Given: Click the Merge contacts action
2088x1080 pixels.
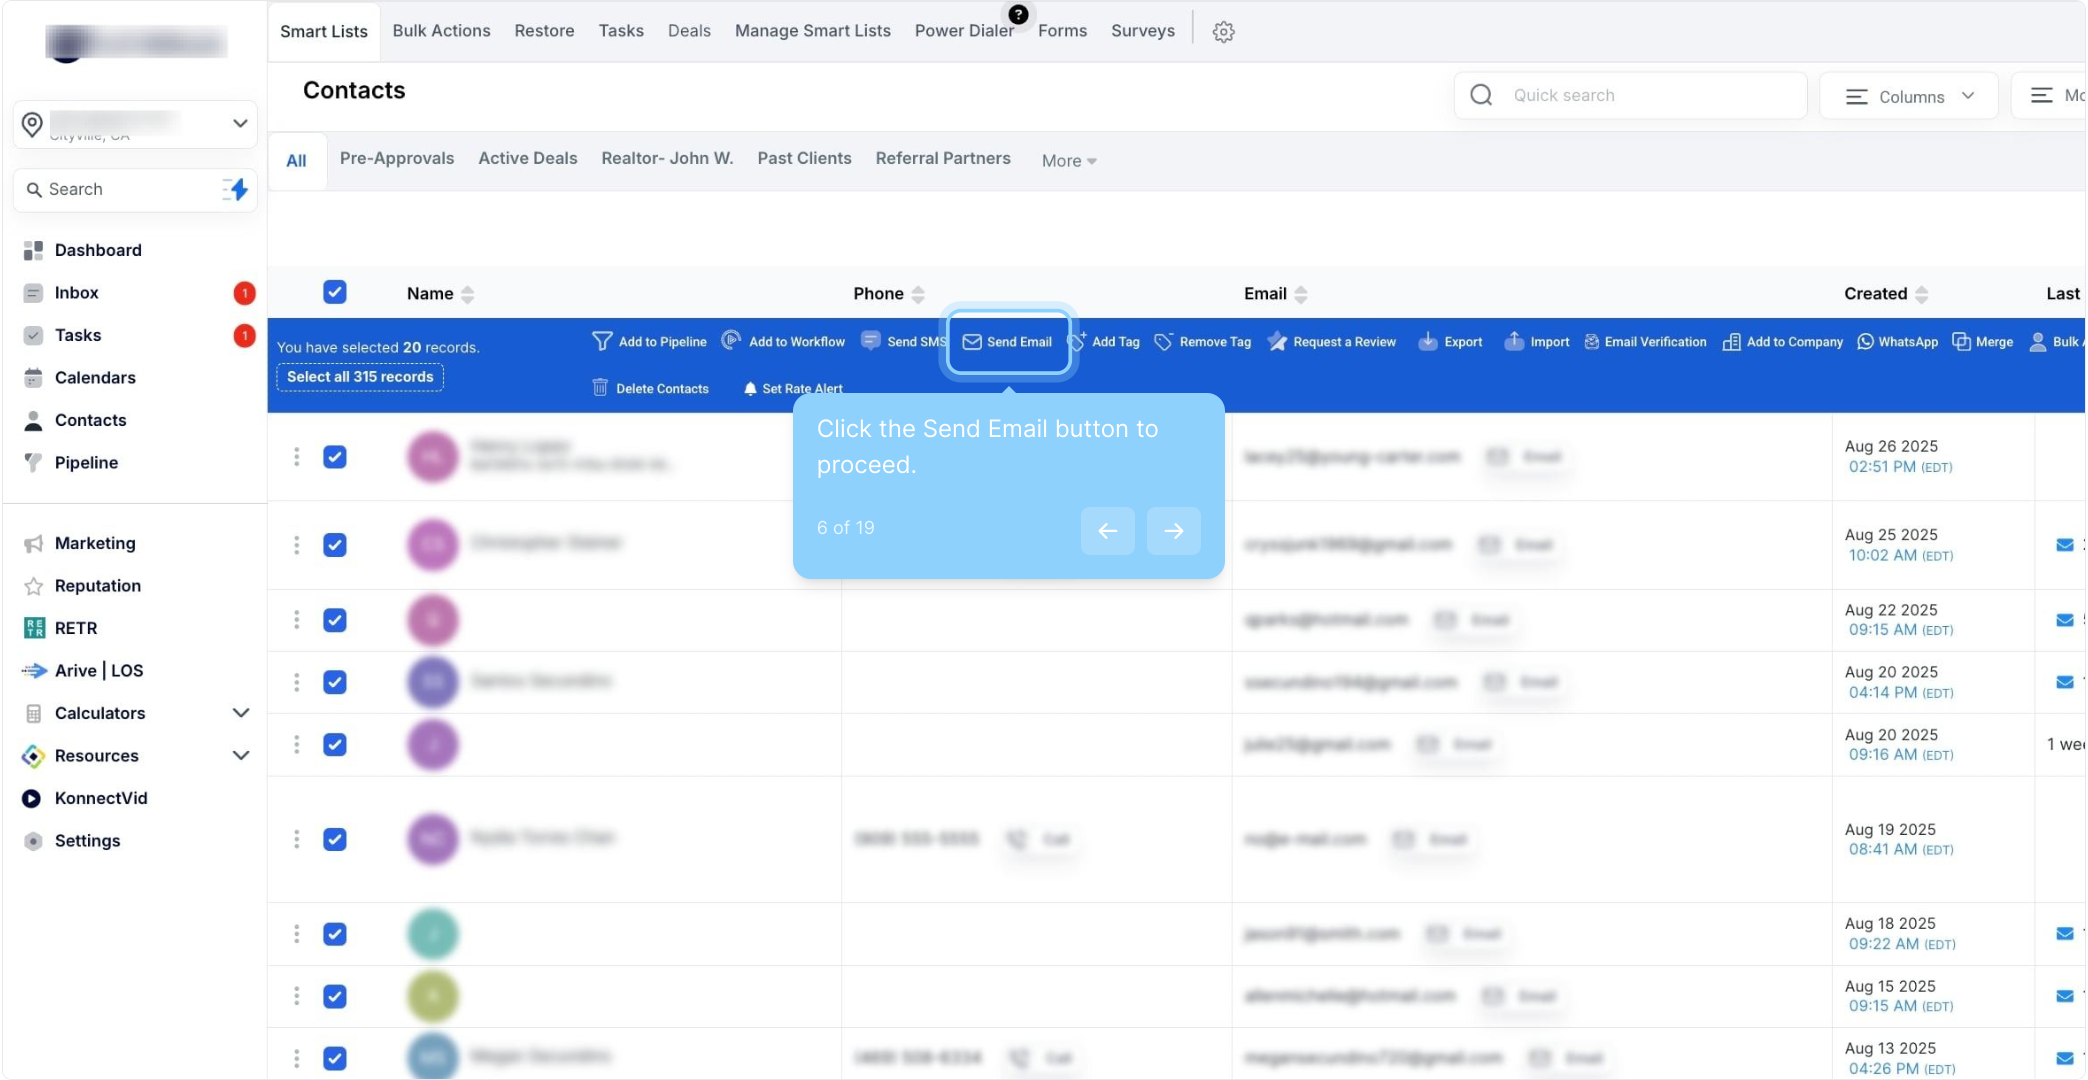Looking at the screenshot, I should pyautogui.click(x=1982, y=342).
